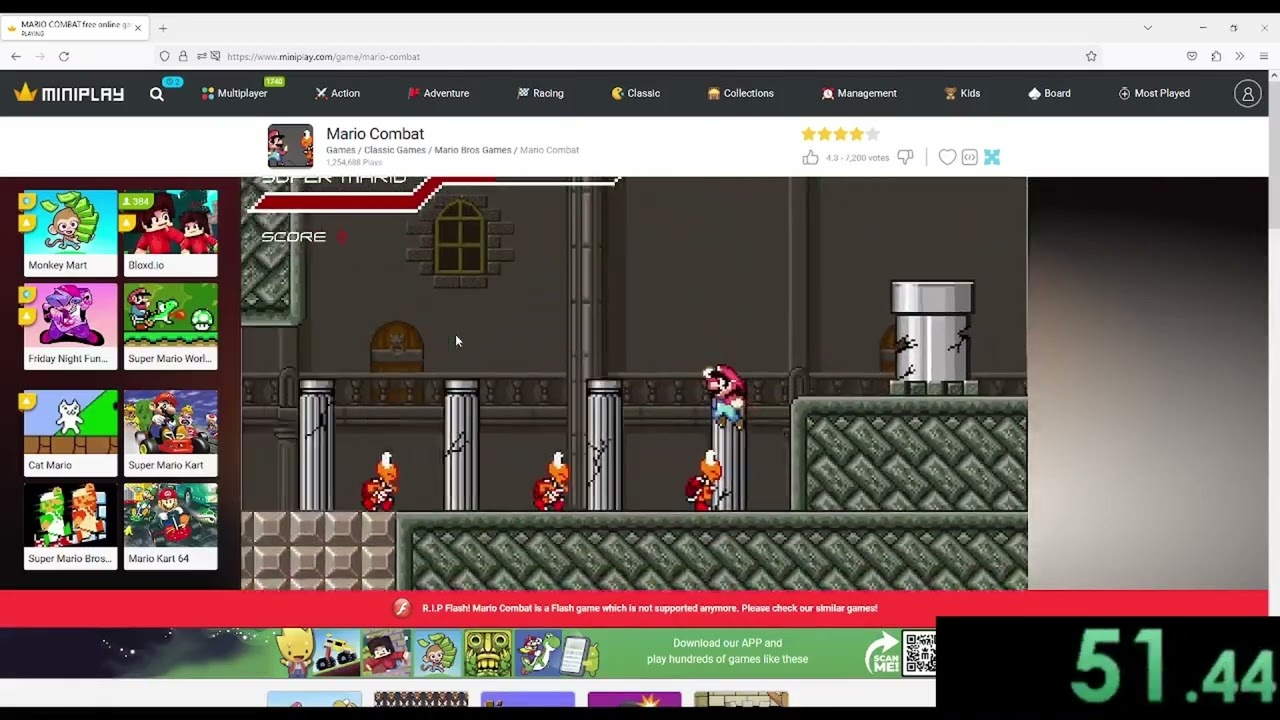This screenshot has height=720, width=1280.
Task: Click the site padlock icon
Action: coord(182,56)
